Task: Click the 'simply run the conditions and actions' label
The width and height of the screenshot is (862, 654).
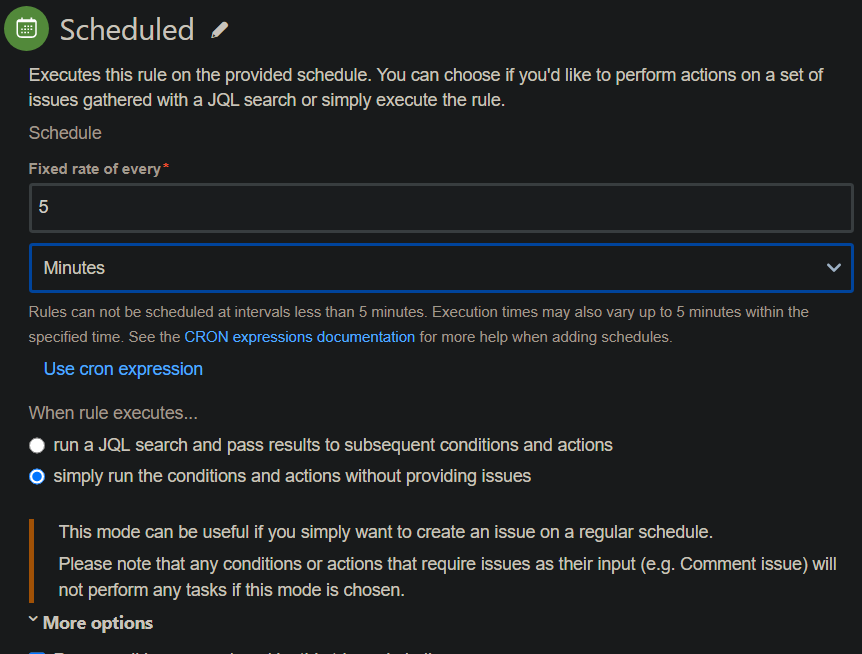Action: coord(292,476)
